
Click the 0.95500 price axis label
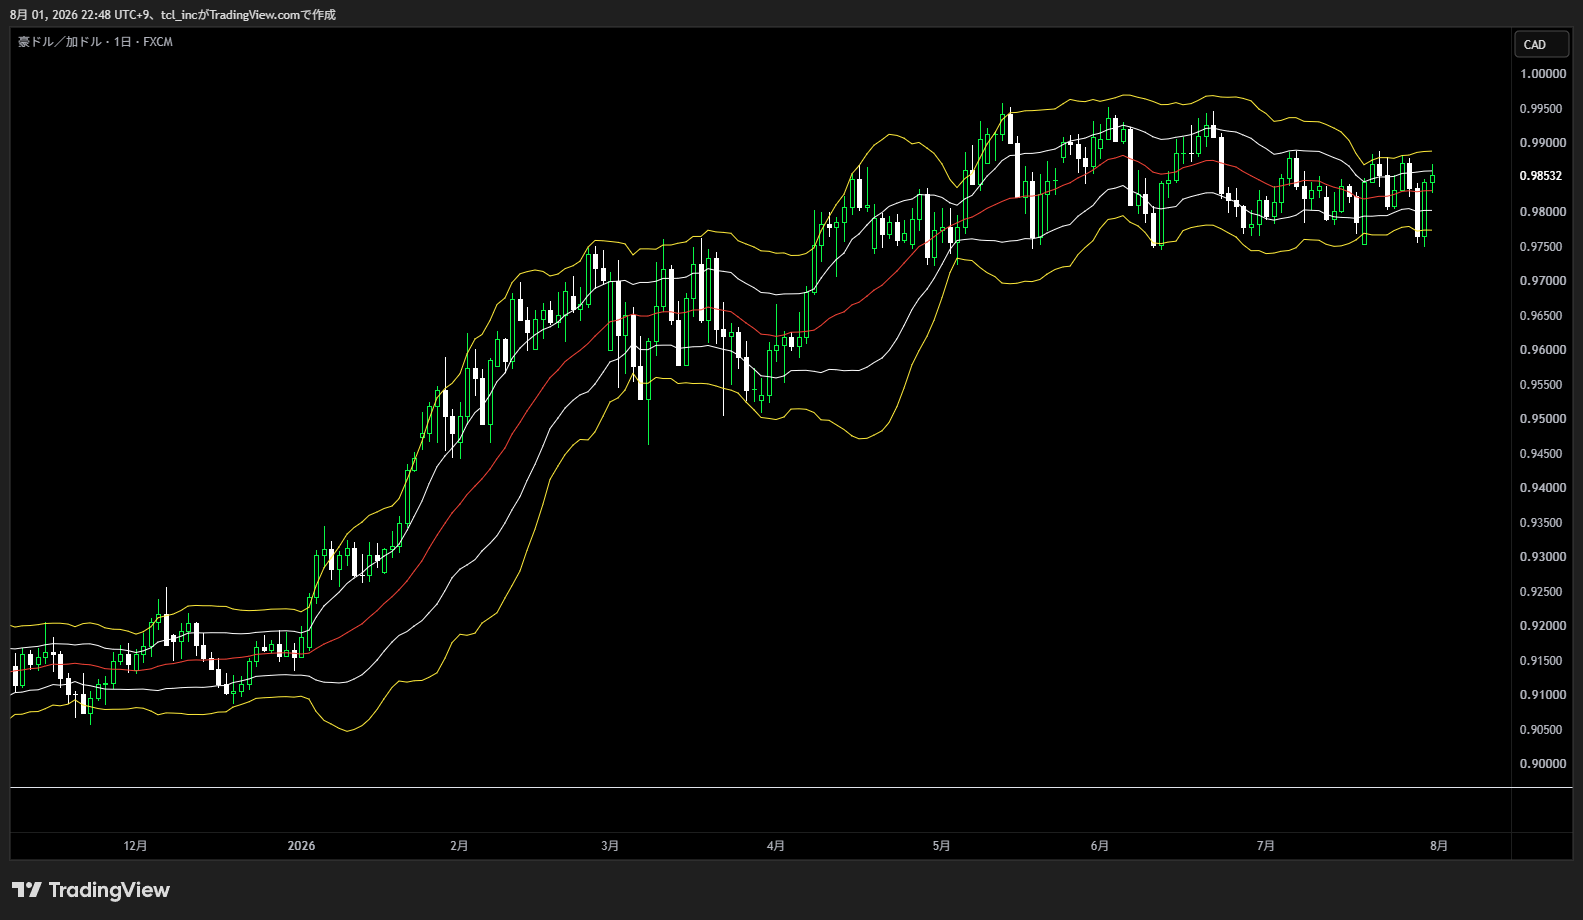point(1543,385)
